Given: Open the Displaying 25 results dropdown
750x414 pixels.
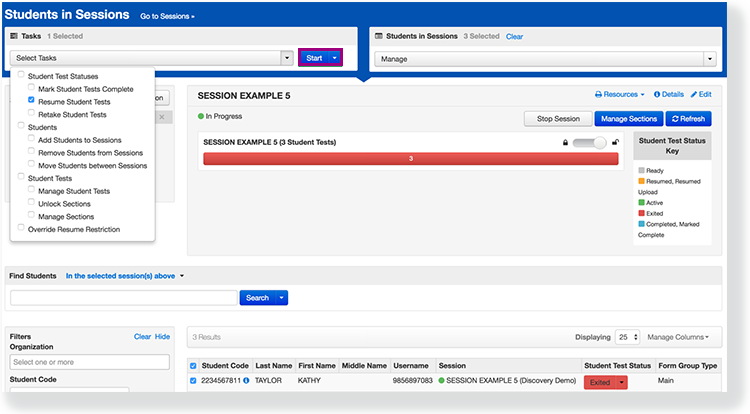Looking at the screenshot, I should point(628,337).
